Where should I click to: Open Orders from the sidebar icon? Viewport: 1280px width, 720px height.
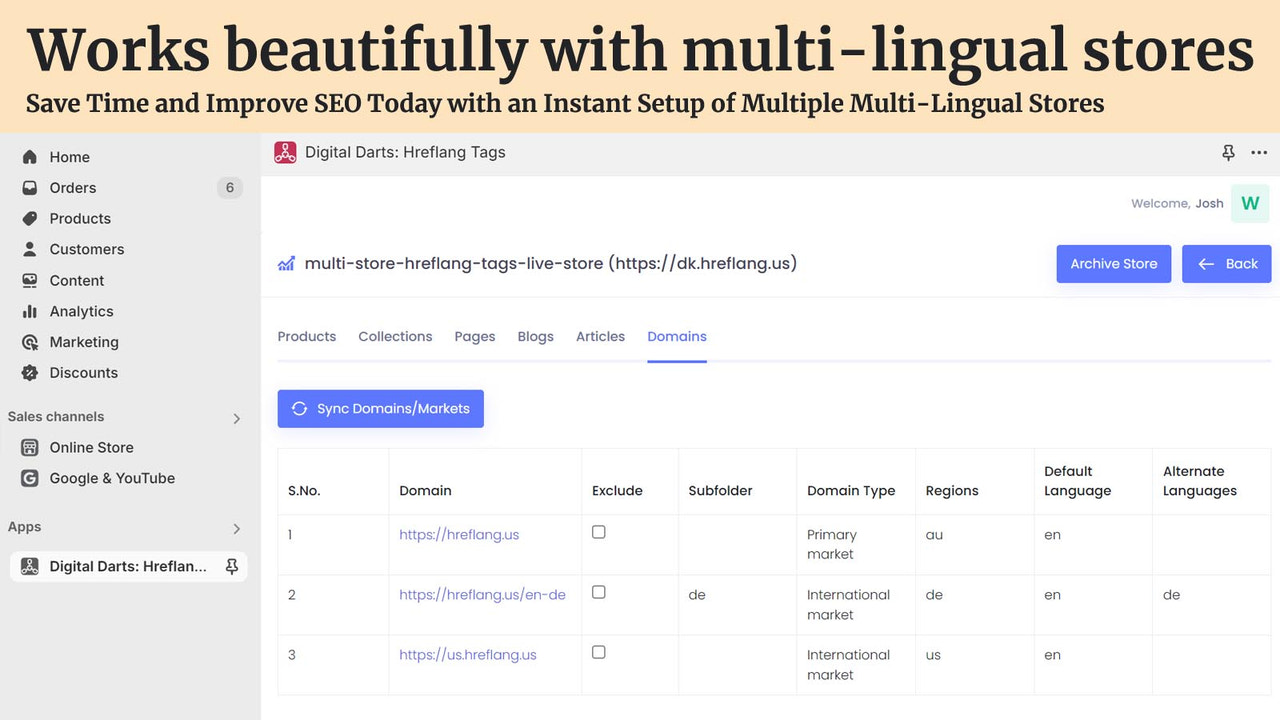(x=31, y=187)
